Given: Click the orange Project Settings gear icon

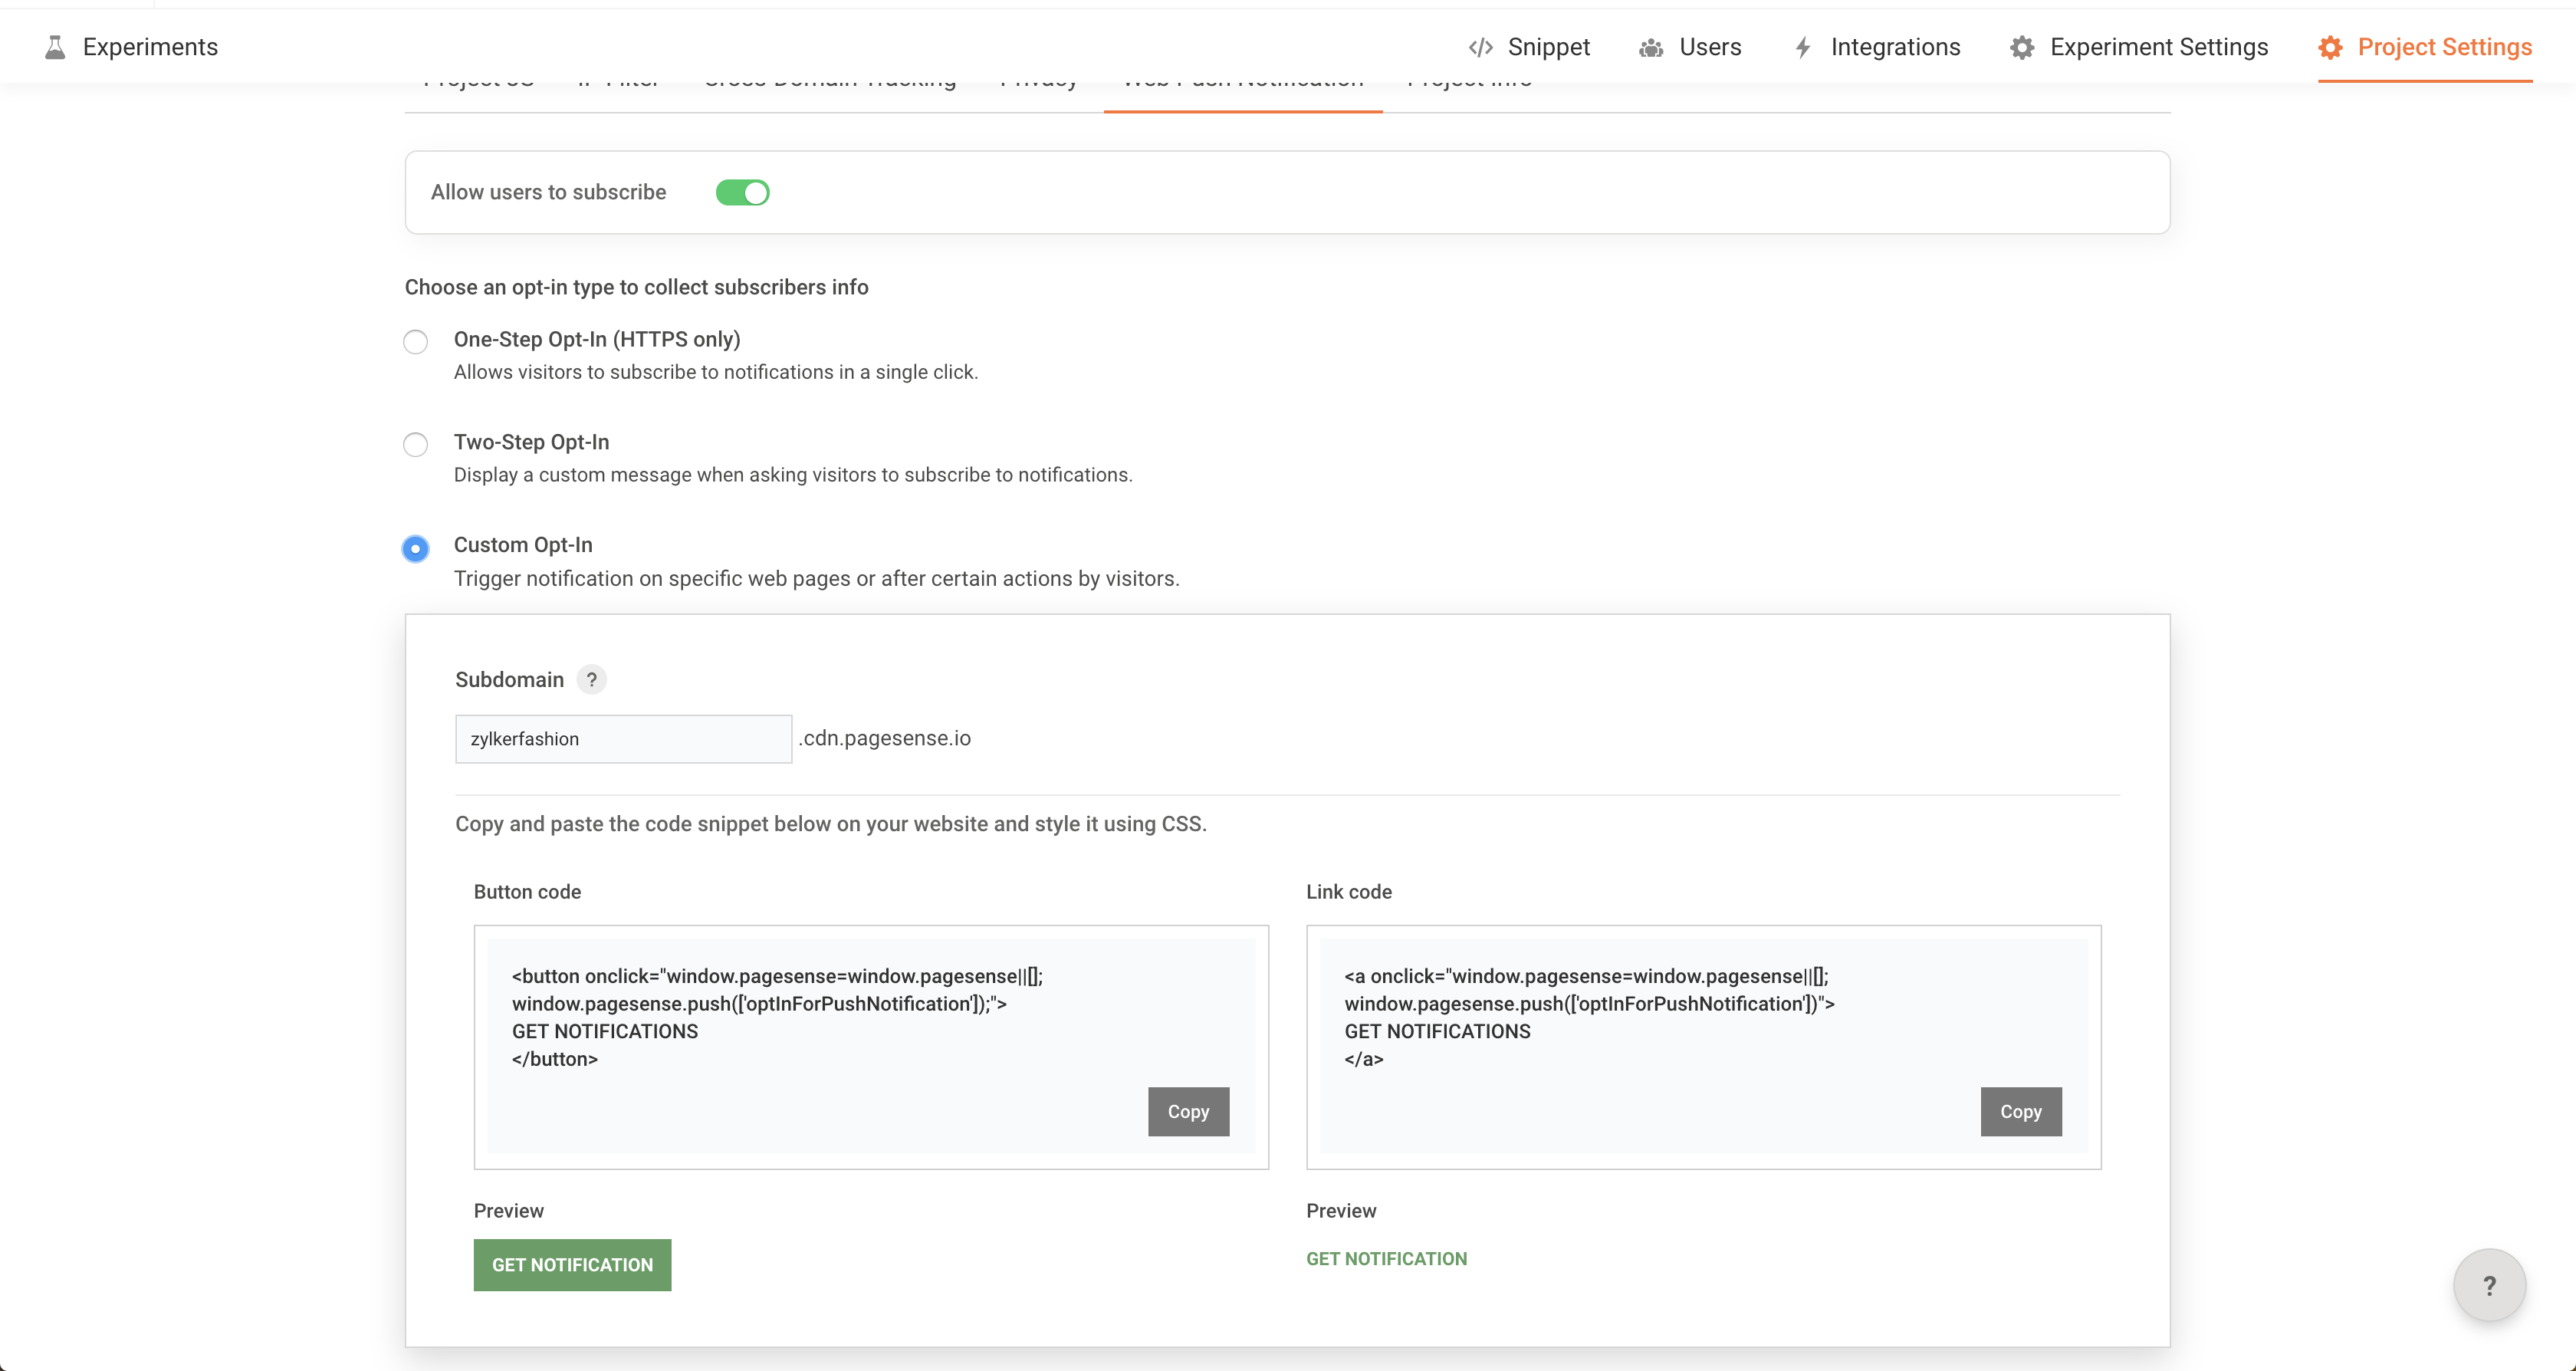Looking at the screenshot, I should (x=2330, y=47).
